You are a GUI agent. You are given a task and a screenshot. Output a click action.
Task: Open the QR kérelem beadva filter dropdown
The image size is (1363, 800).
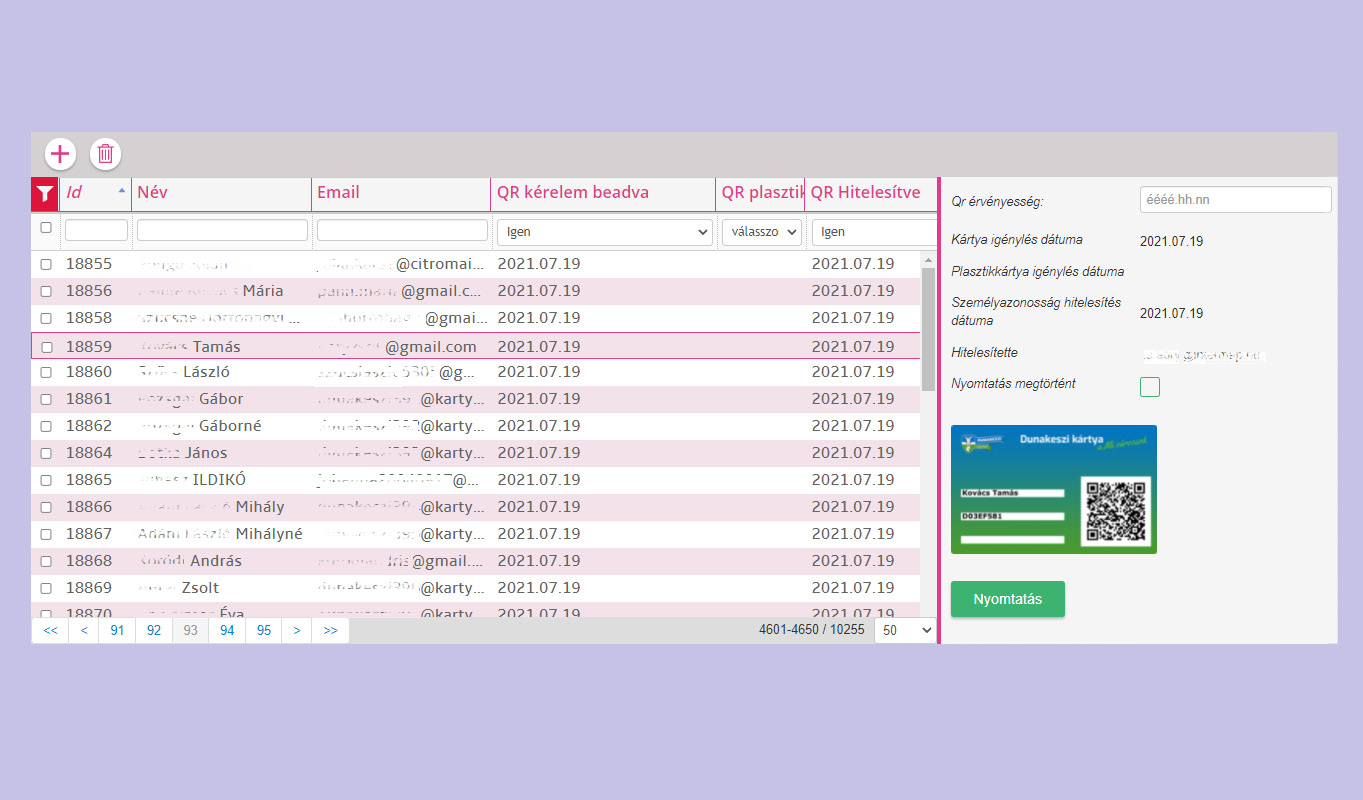(x=604, y=232)
